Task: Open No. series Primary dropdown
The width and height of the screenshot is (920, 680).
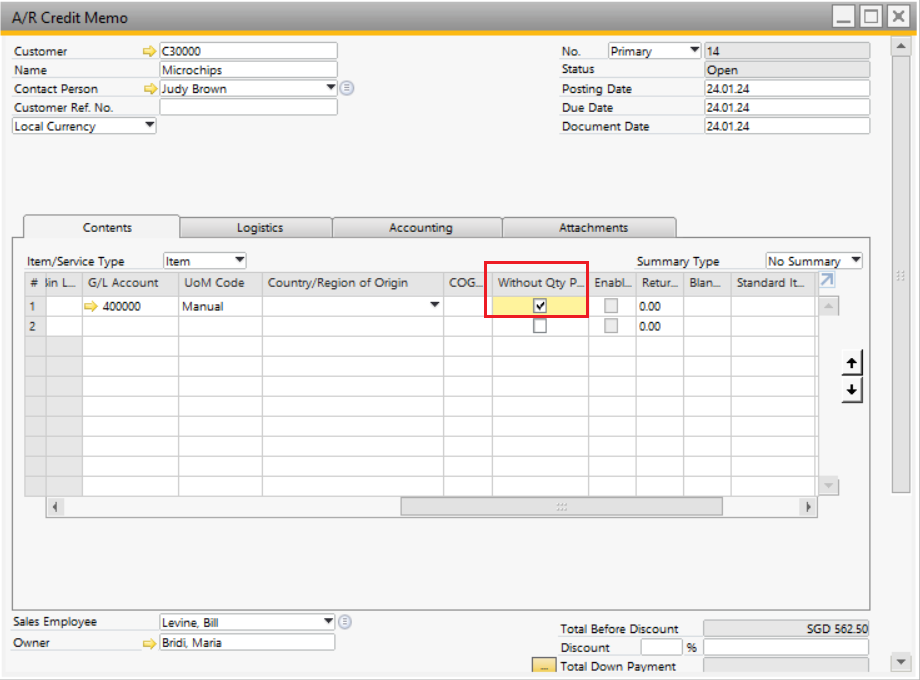Action: coord(694,50)
